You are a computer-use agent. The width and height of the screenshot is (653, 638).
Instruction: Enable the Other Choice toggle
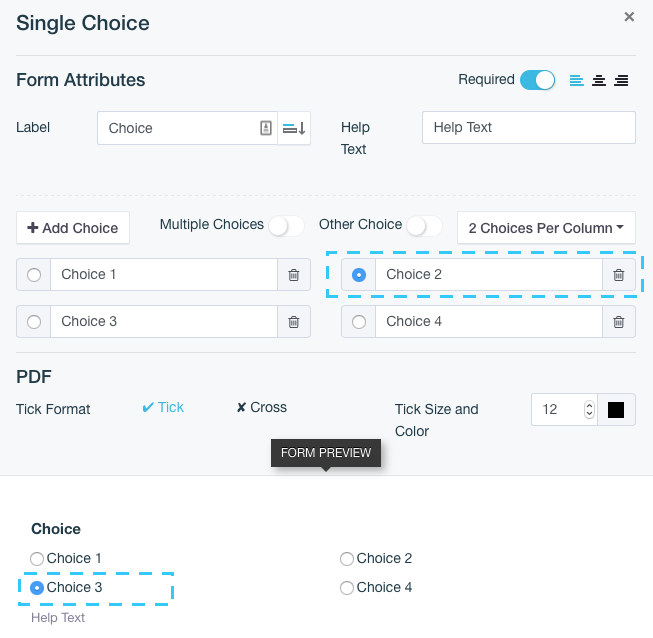pyautogui.click(x=424, y=226)
